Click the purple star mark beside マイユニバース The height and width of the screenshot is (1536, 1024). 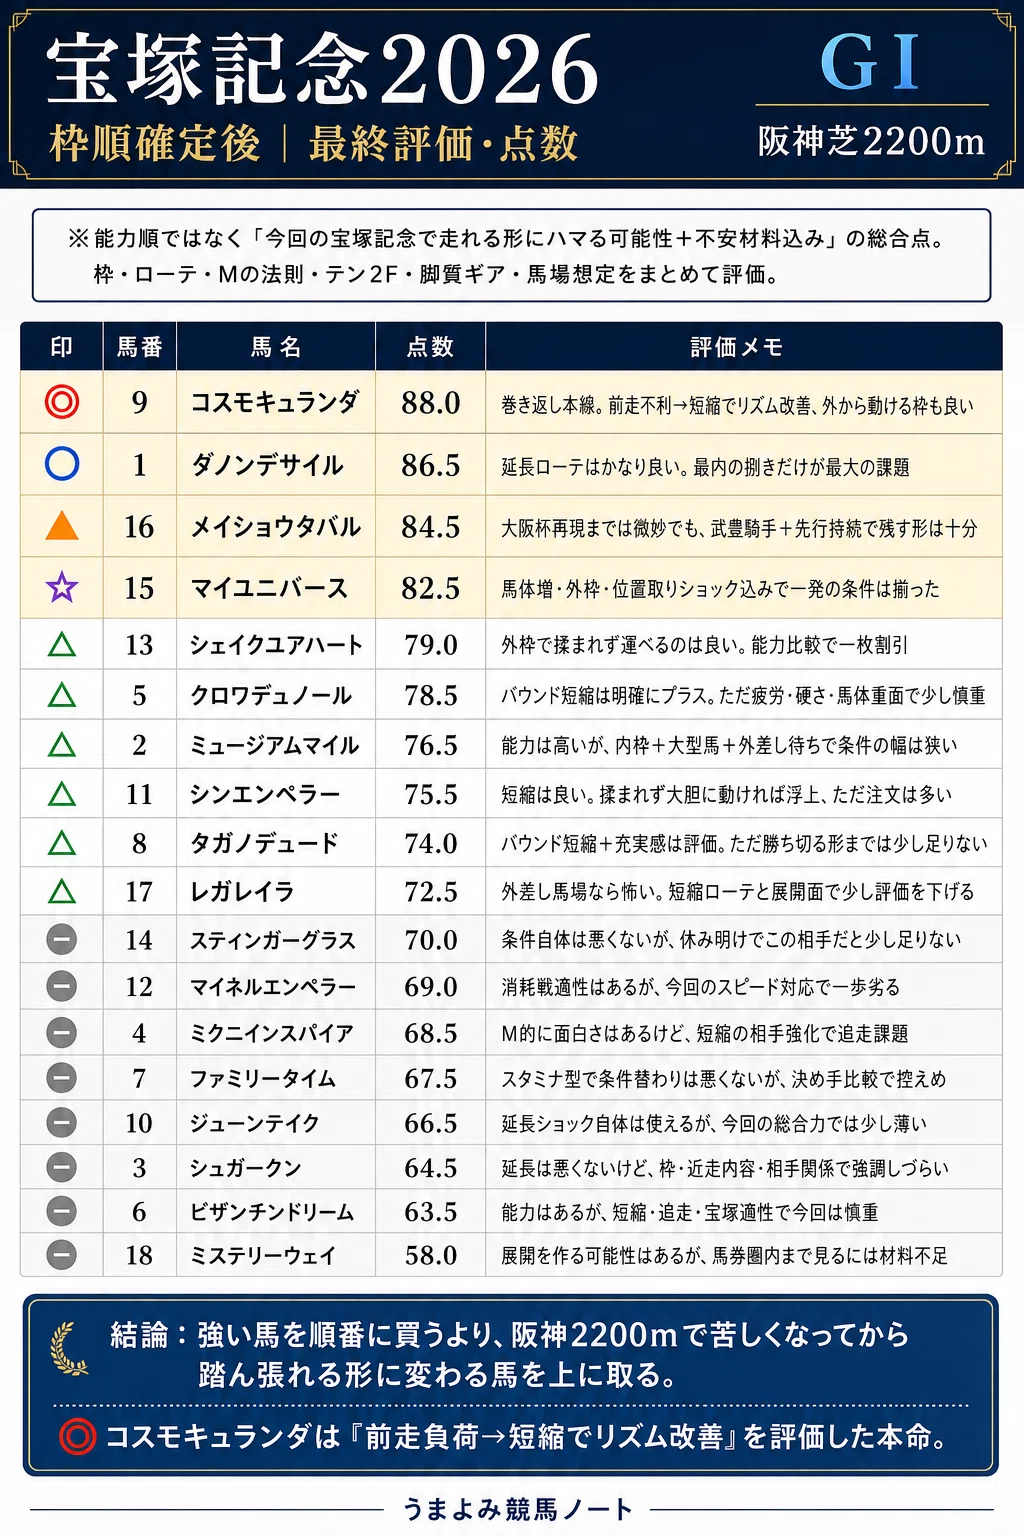pos(62,587)
